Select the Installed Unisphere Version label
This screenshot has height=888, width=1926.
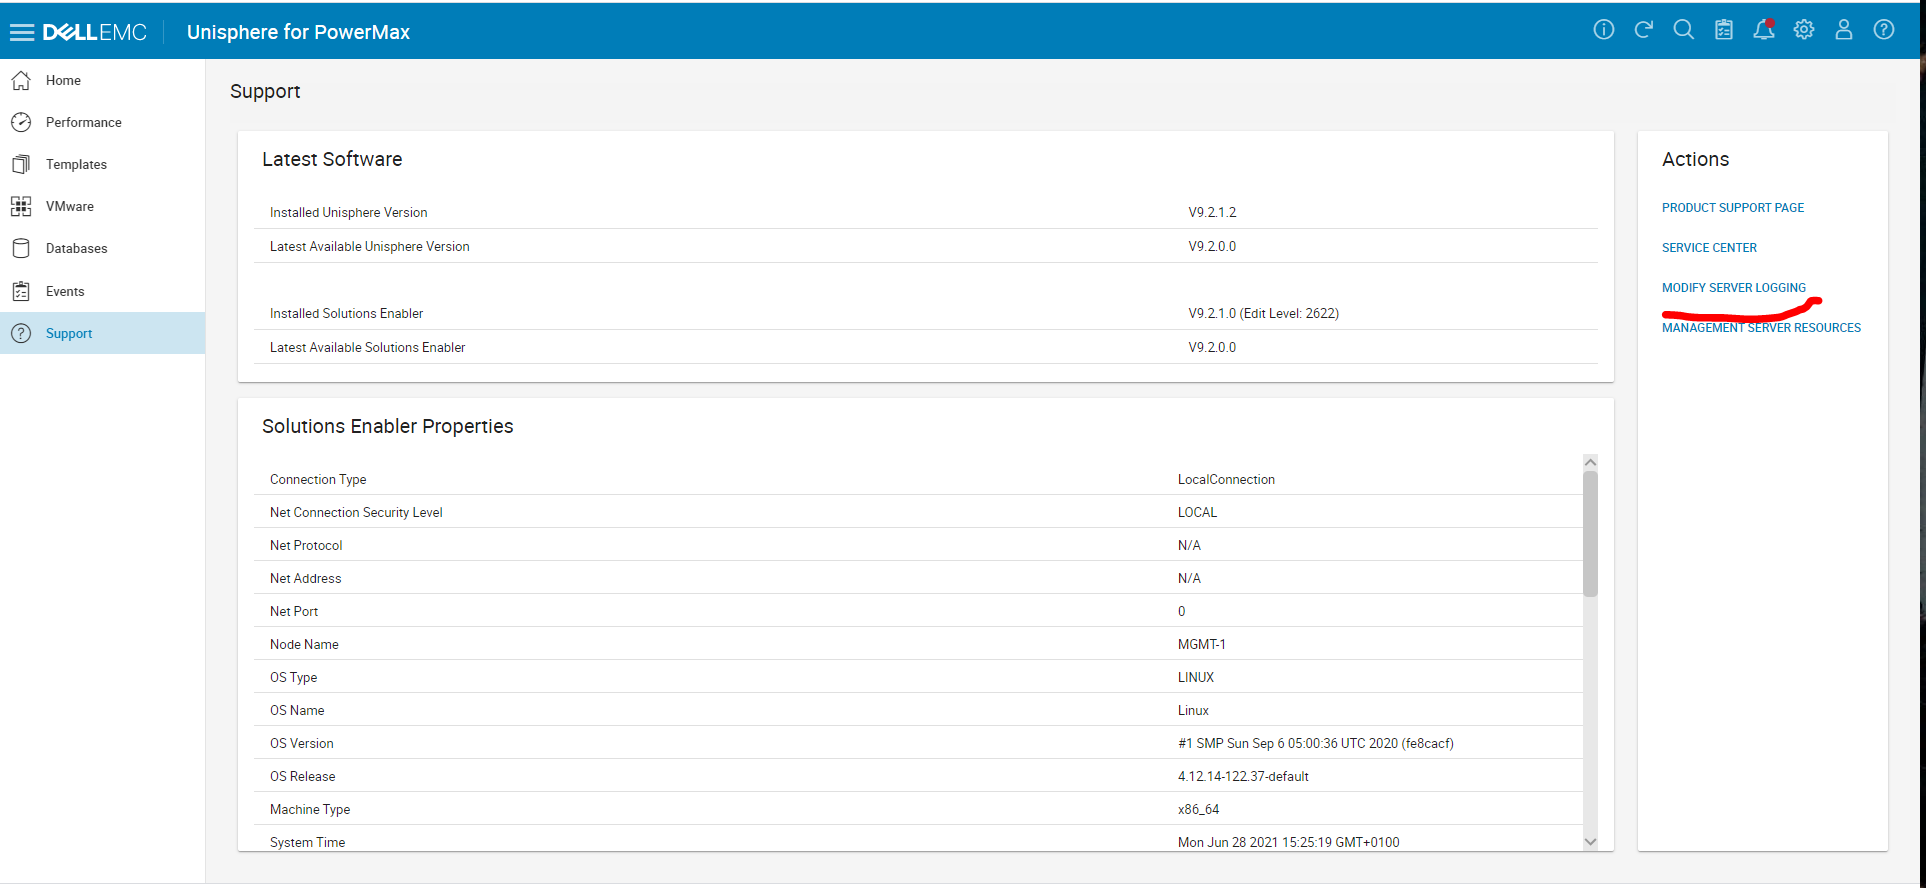click(x=348, y=212)
